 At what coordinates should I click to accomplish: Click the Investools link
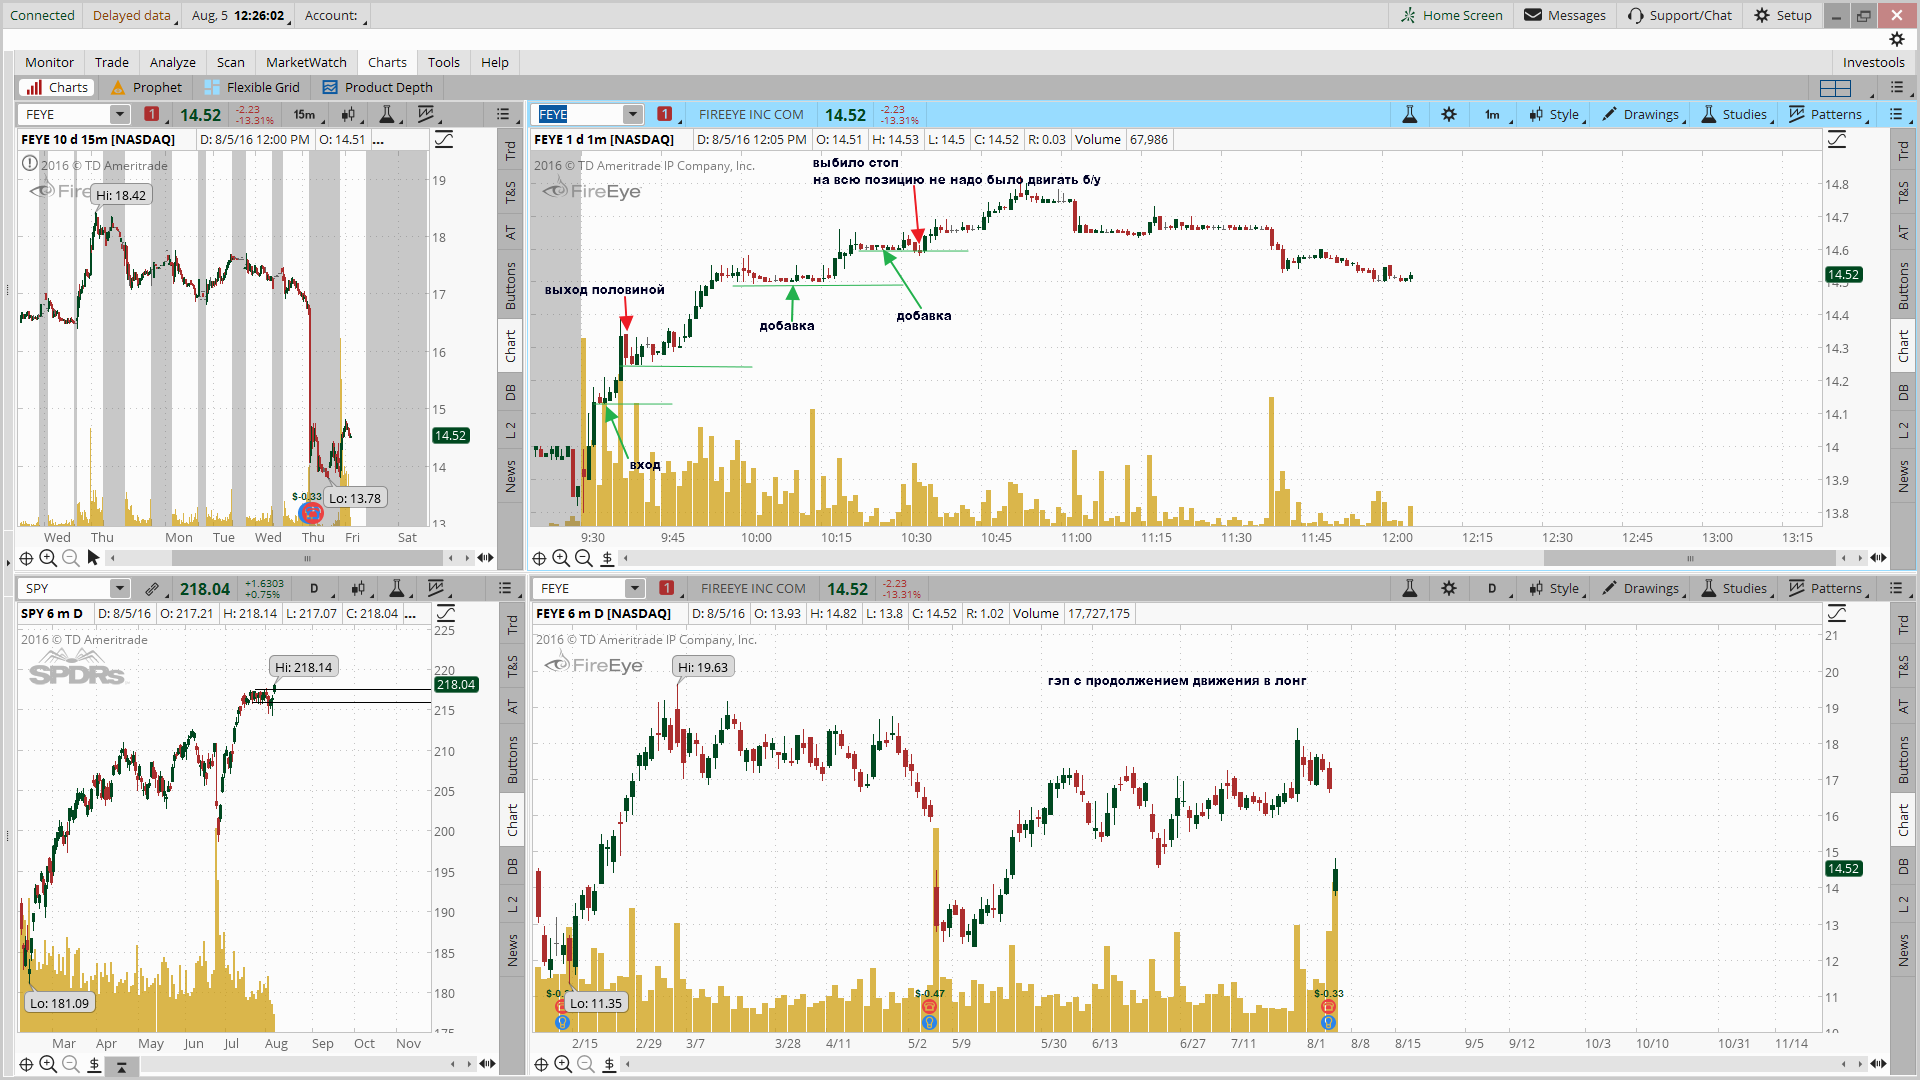(x=1873, y=62)
